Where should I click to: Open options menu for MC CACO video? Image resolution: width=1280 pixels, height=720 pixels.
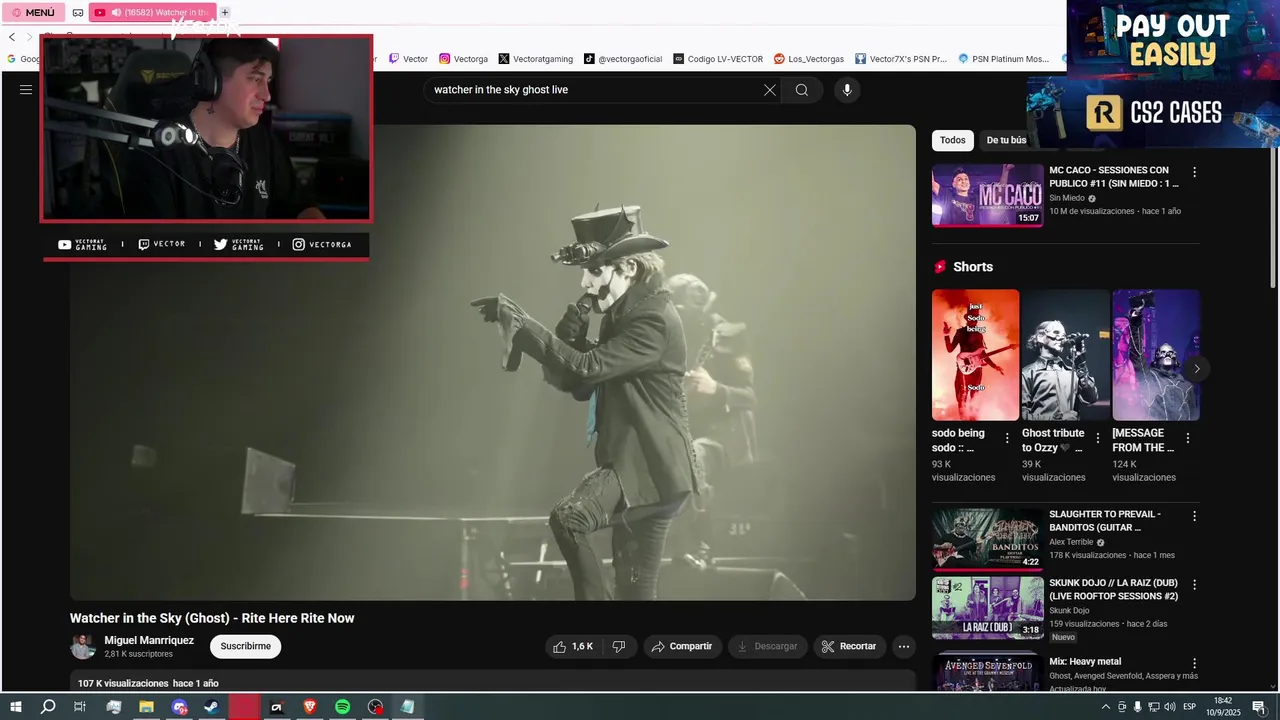coord(1194,172)
